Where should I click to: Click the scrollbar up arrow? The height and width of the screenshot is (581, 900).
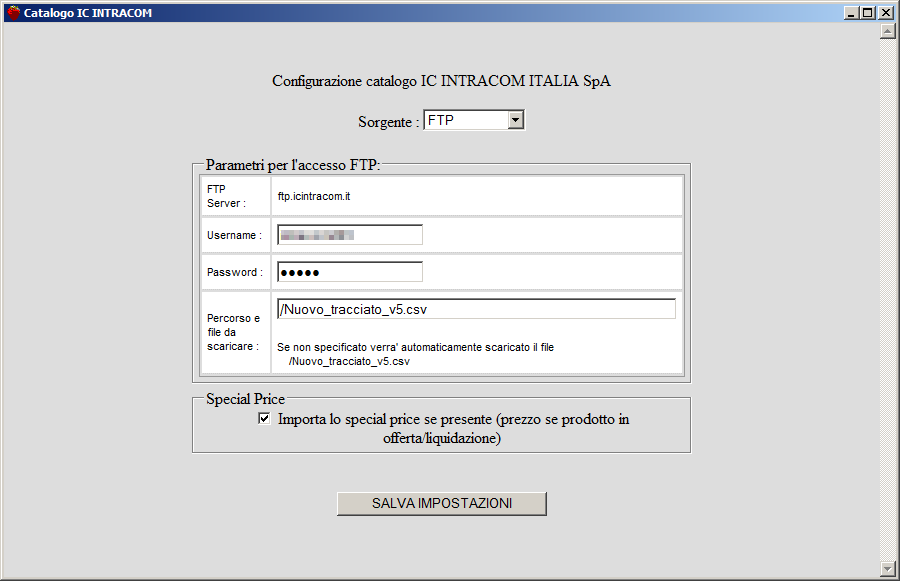[x=888, y=32]
